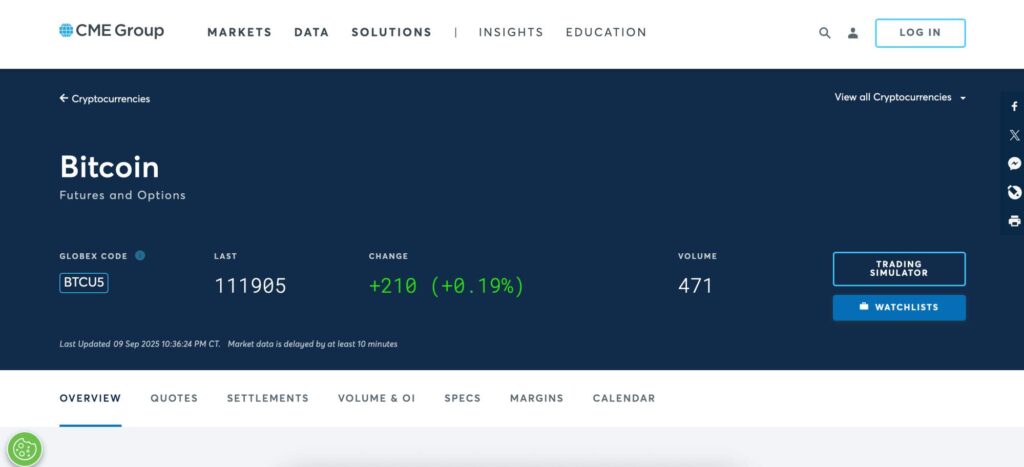Share page on Facebook icon
The height and width of the screenshot is (467, 1024).
pyautogui.click(x=1014, y=106)
